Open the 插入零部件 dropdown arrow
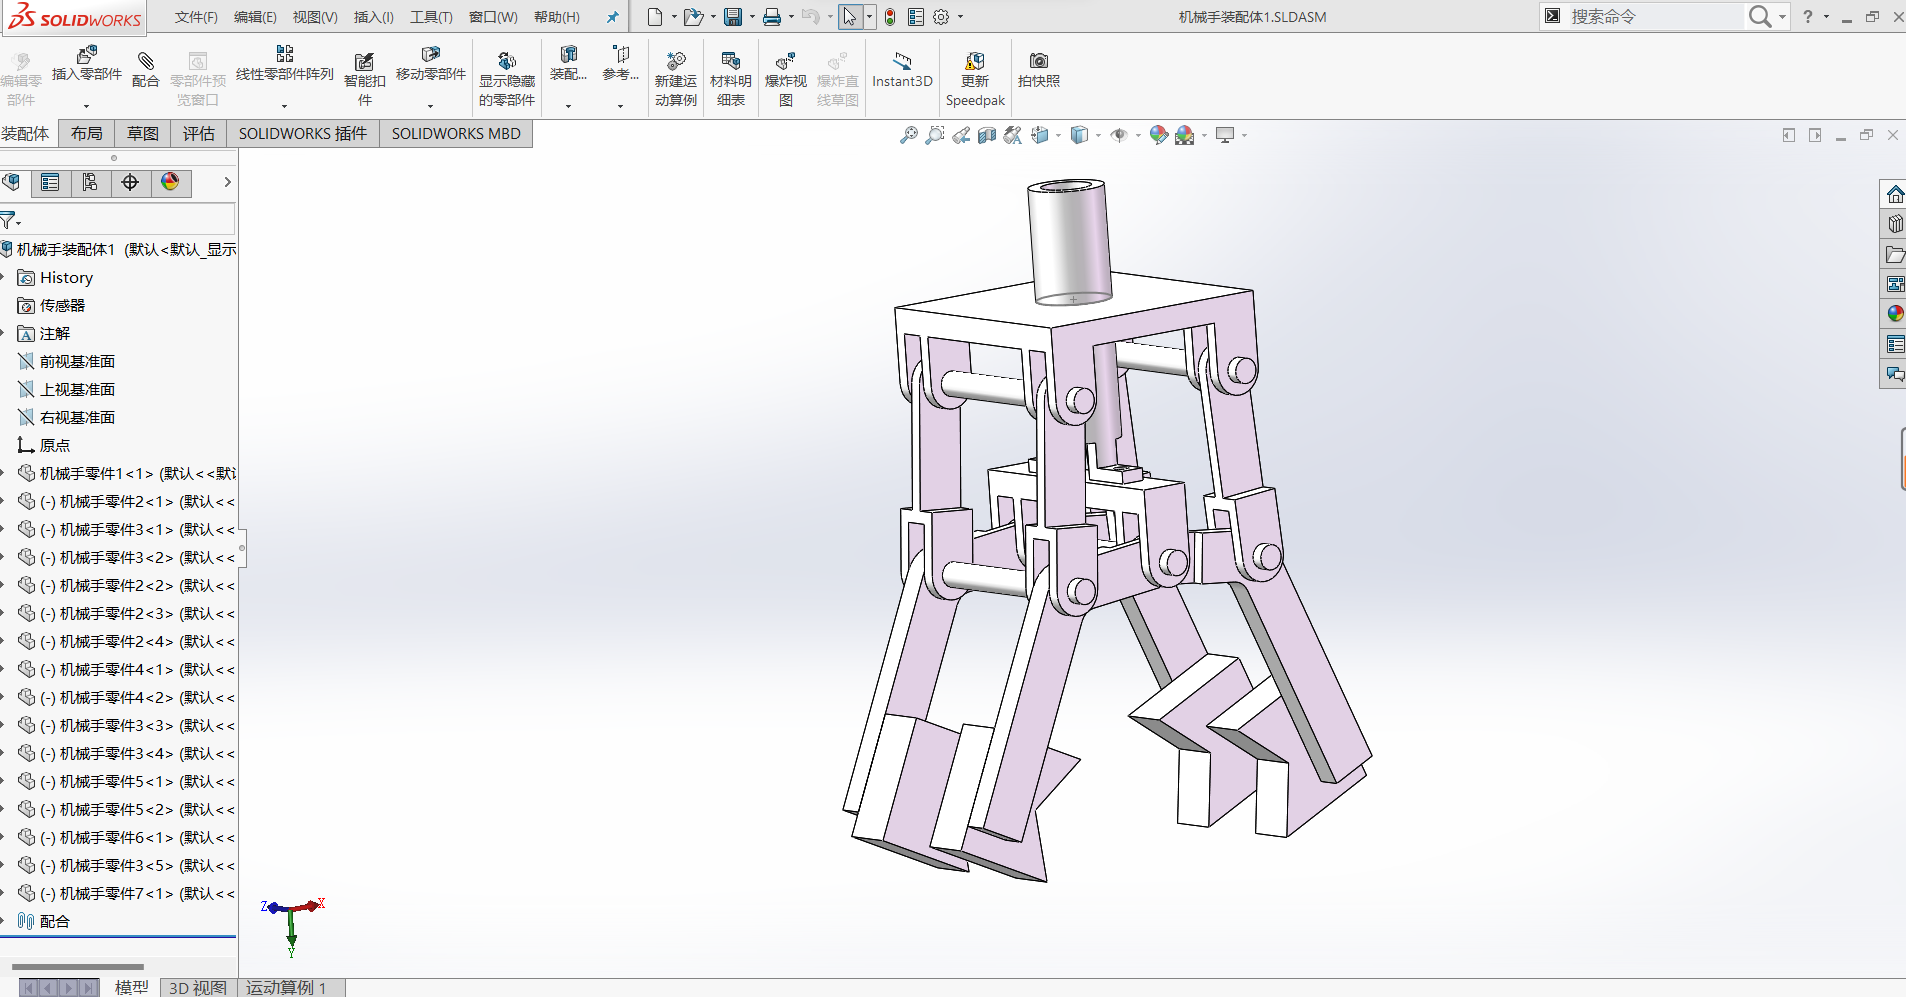This screenshot has height=997, width=1906. click(86, 105)
